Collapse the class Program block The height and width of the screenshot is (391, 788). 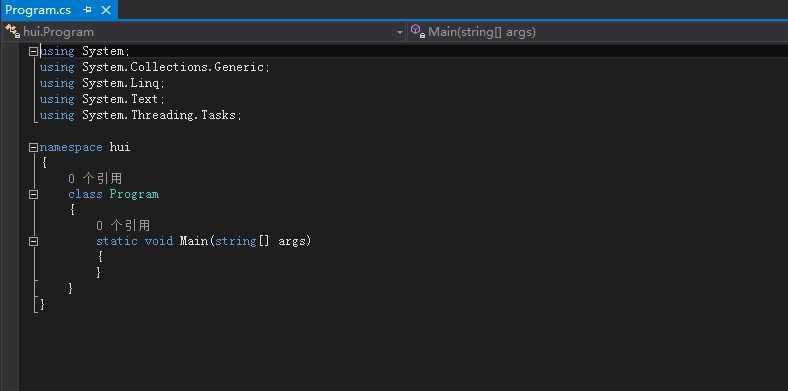tap(34, 194)
